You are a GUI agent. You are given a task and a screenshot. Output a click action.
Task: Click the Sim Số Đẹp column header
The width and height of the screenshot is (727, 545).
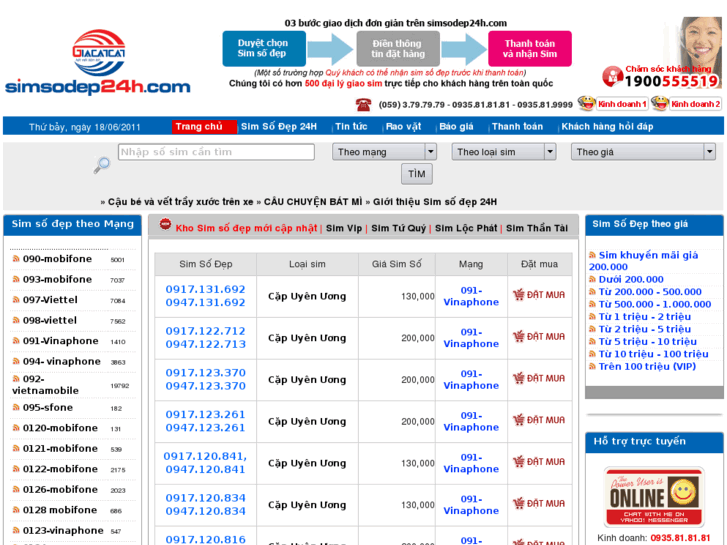[x=205, y=264]
